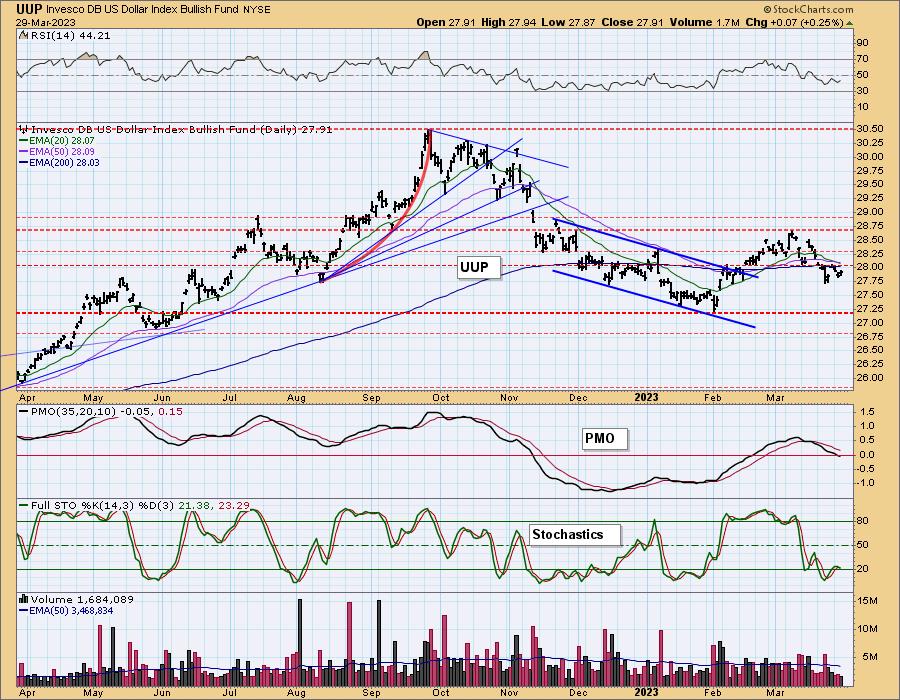
Task: Click the EMA(200) 28.03 legend entry
Action: coord(64,162)
